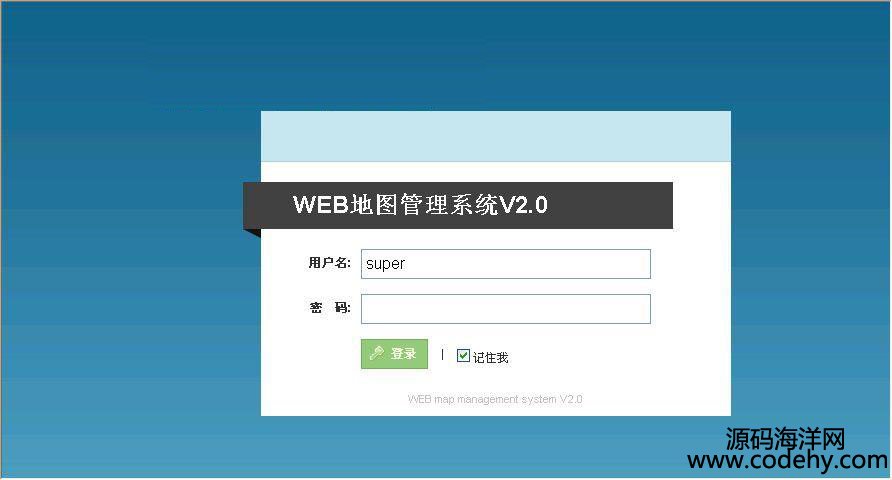Focus the empty 密码 password field
892x480 pixels.
pyautogui.click(x=506, y=309)
